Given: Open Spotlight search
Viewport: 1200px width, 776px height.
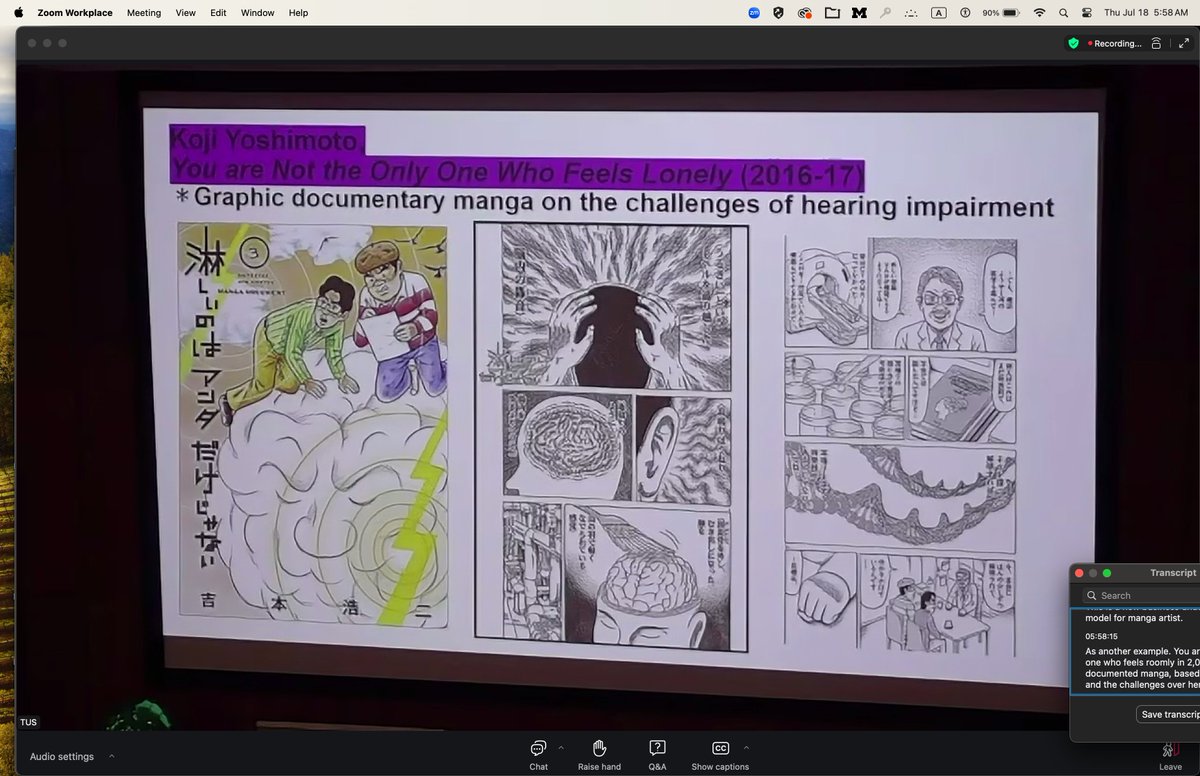Looking at the screenshot, I should [1063, 13].
